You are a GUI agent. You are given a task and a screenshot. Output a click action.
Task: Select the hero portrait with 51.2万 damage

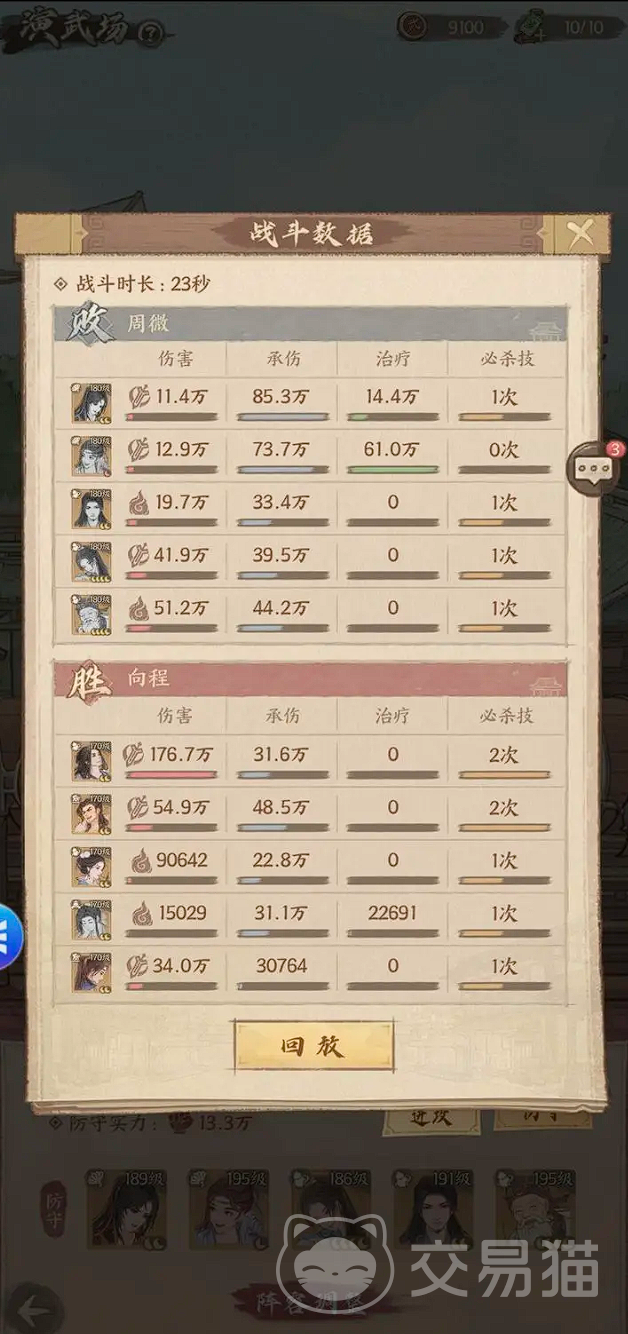coord(91,614)
